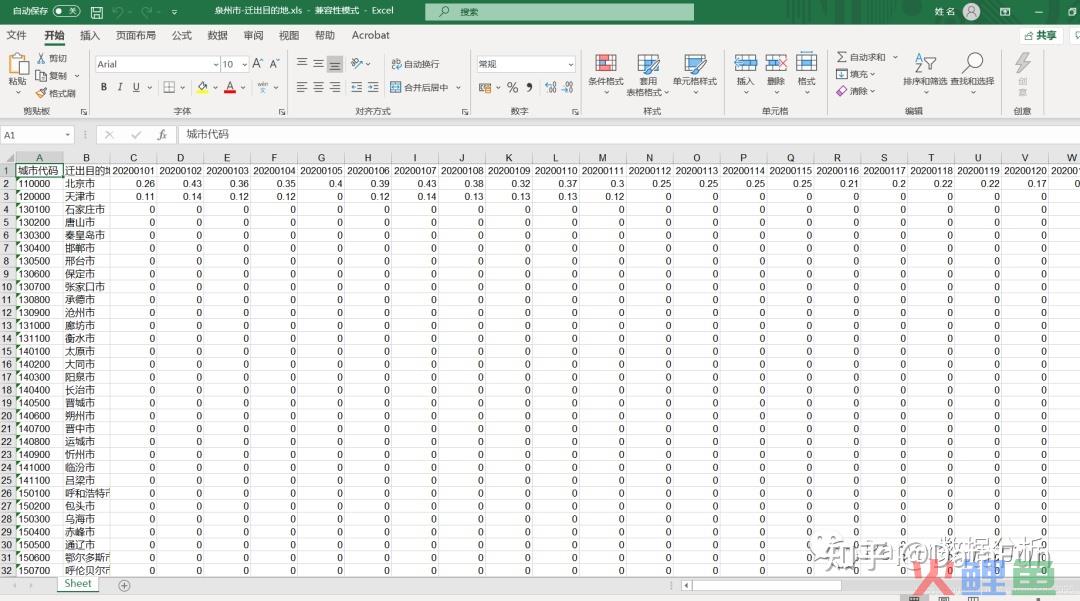Open the font size 10 dropdown

(x=245, y=64)
